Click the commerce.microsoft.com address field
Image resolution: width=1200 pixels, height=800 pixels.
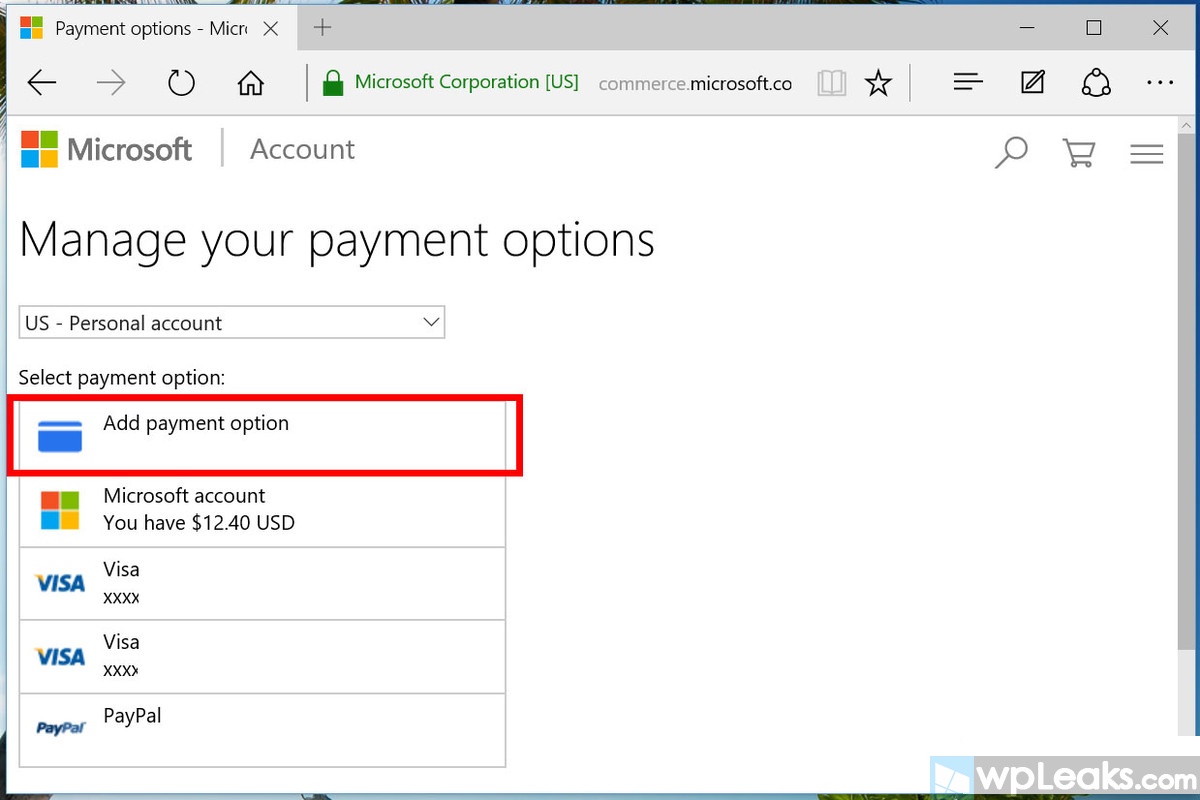pos(695,84)
